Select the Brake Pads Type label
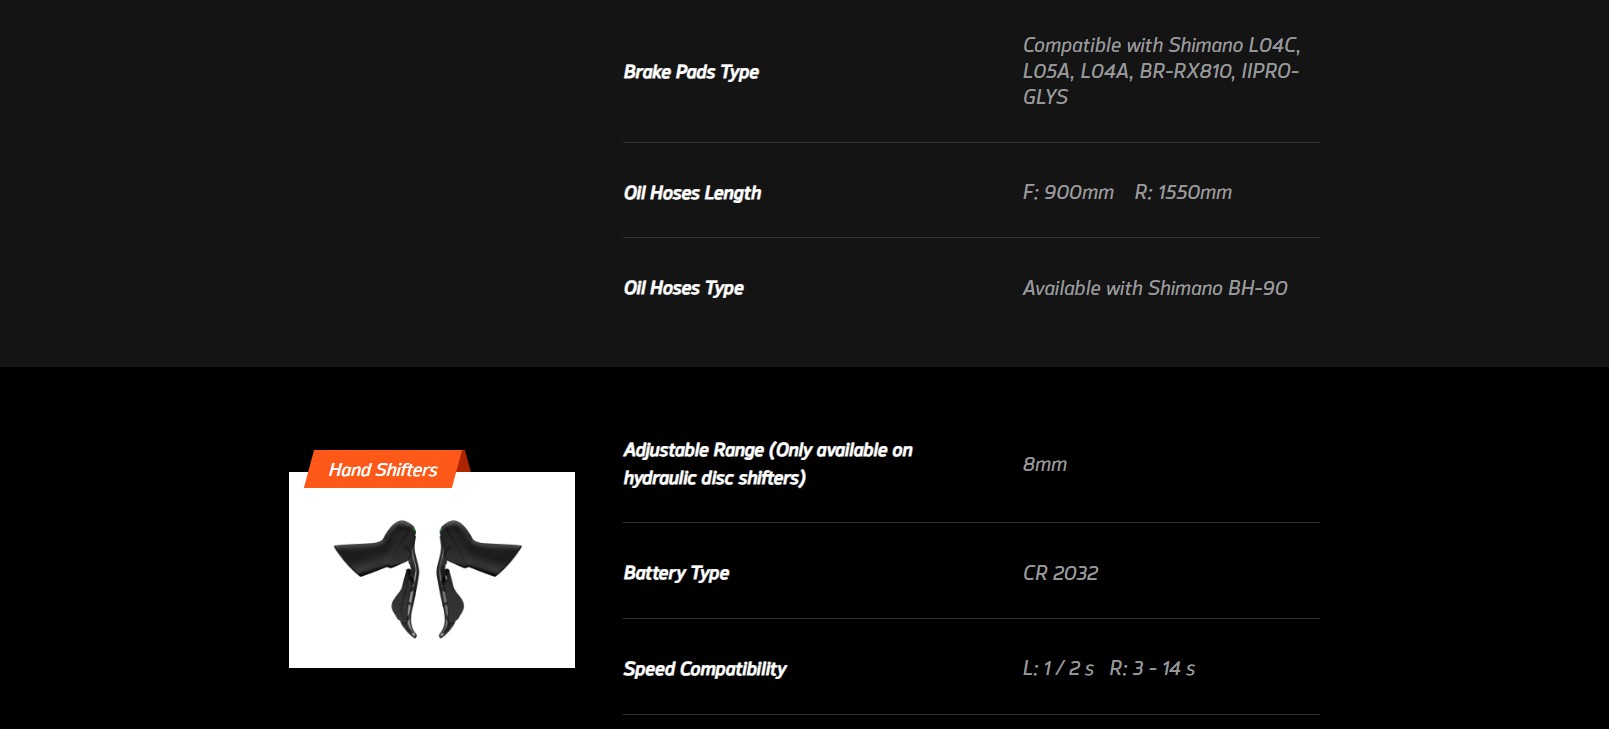 (691, 72)
